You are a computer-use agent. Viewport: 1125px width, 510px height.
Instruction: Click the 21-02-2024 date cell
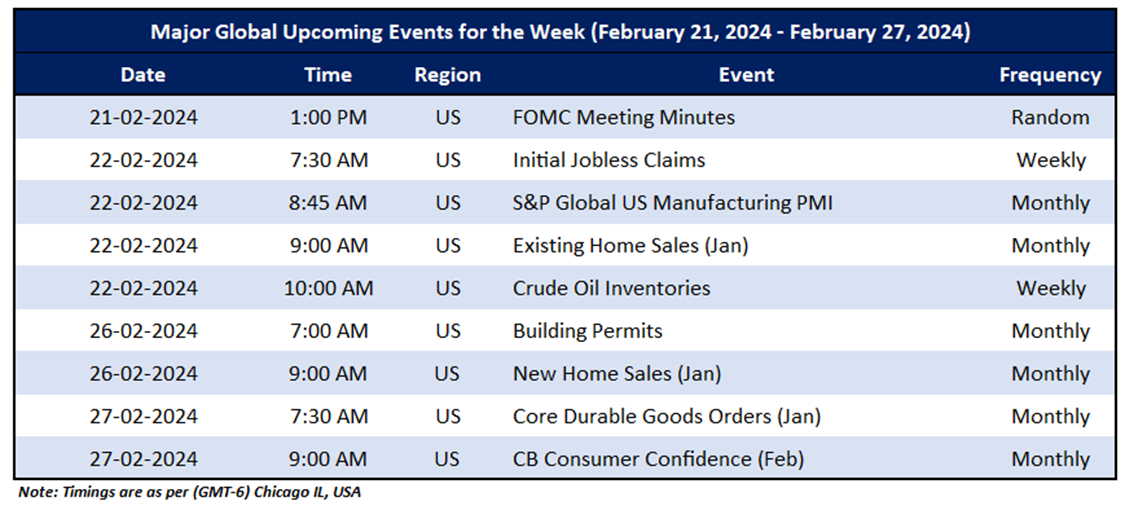pyautogui.click(x=143, y=117)
